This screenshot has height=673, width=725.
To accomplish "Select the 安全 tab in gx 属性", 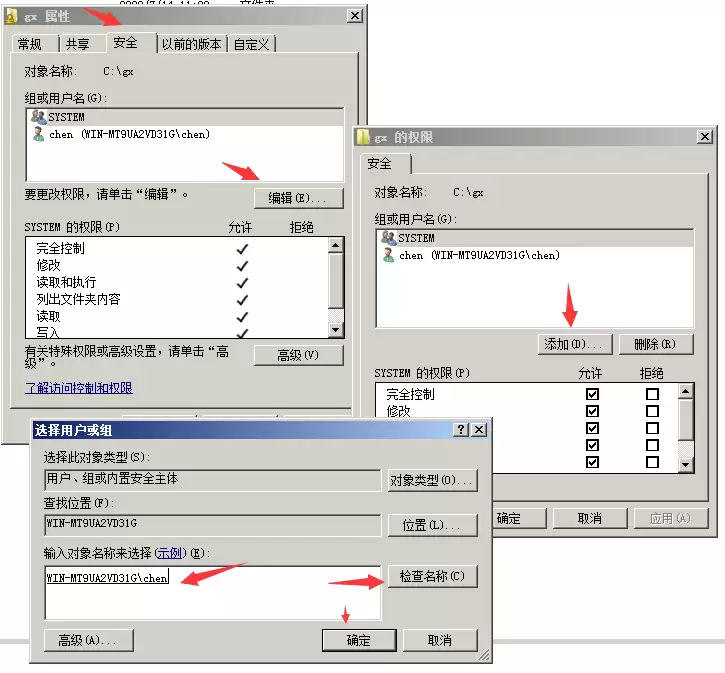I will tap(131, 43).
